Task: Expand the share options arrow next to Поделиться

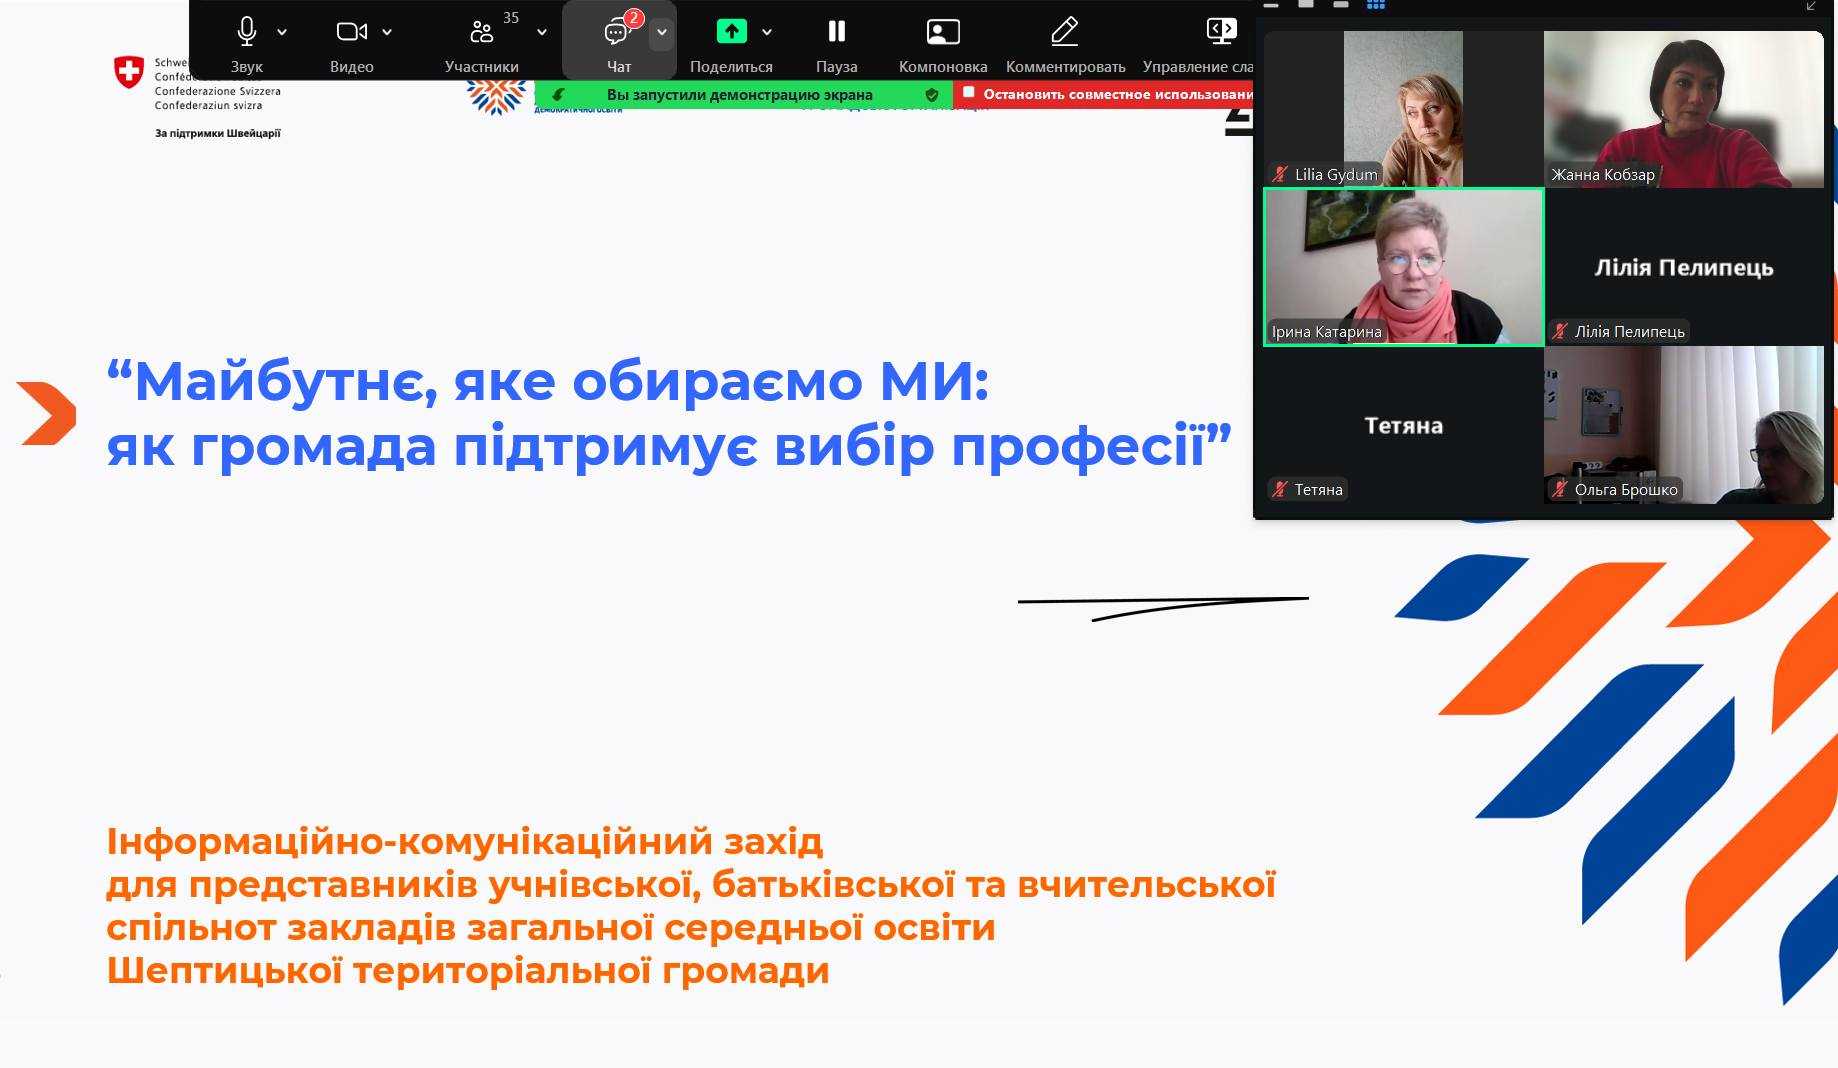Action: pos(767,32)
